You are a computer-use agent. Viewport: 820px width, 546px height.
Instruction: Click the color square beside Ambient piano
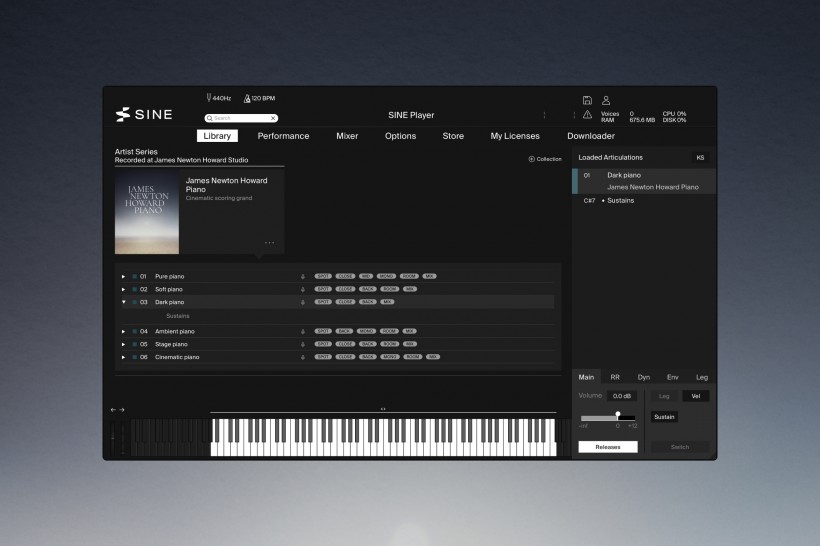(134, 331)
